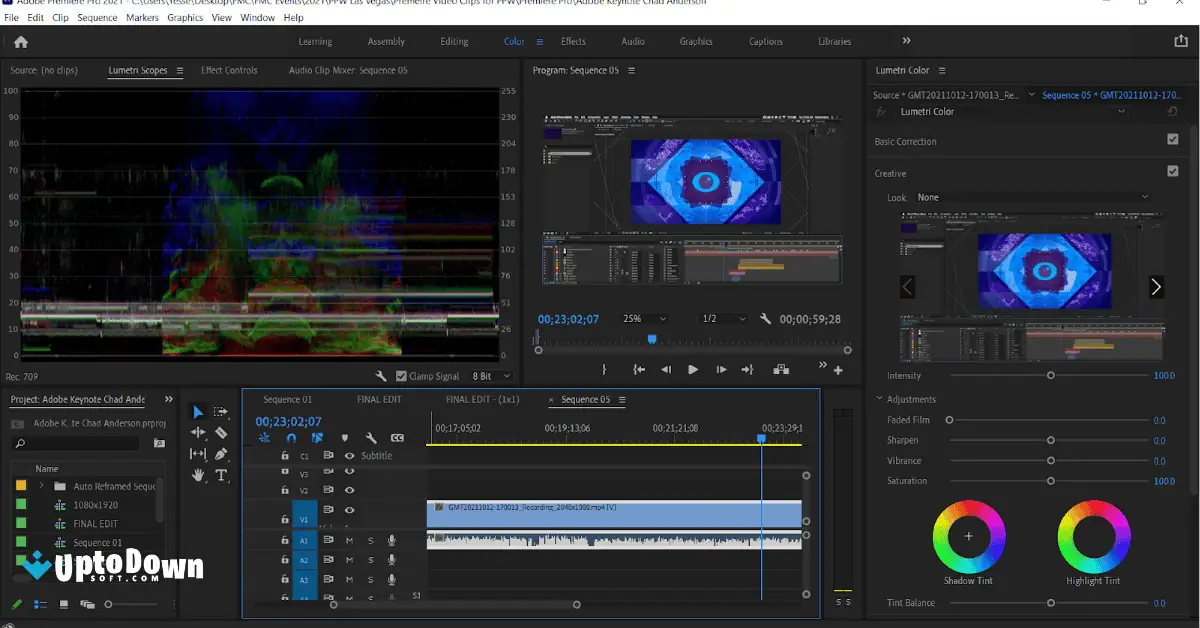The width and height of the screenshot is (1200, 628).
Task: Click the voice-over record mic on track A1
Action: click(391, 540)
